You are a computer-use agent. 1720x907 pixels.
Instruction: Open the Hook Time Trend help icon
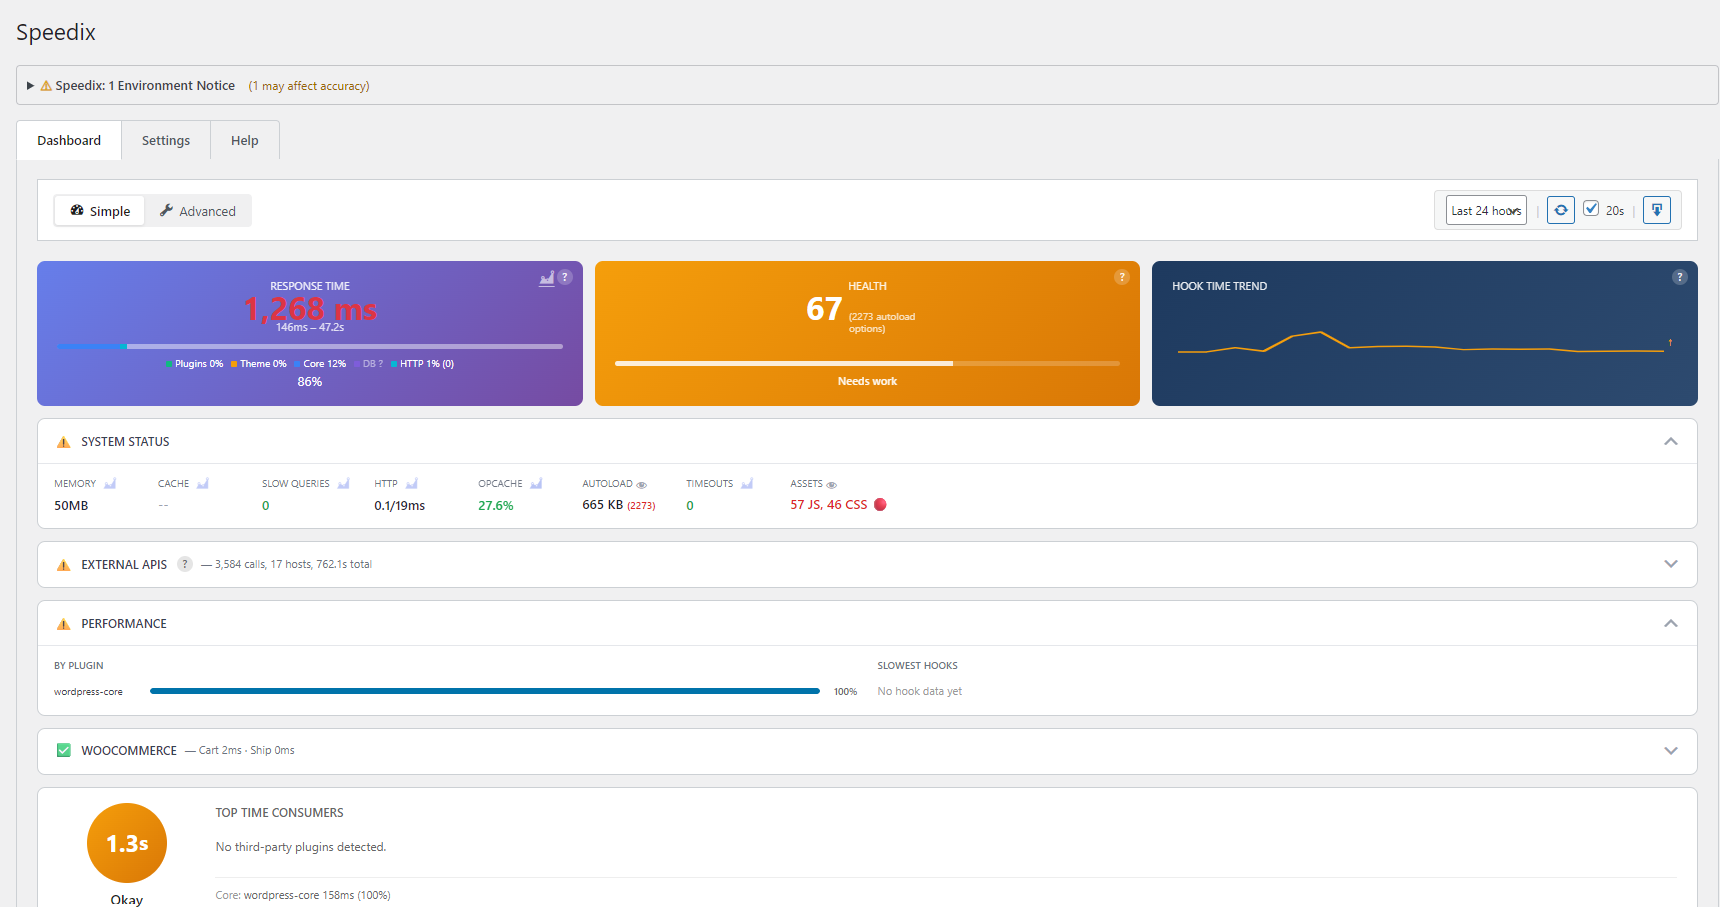coord(1679,277)
